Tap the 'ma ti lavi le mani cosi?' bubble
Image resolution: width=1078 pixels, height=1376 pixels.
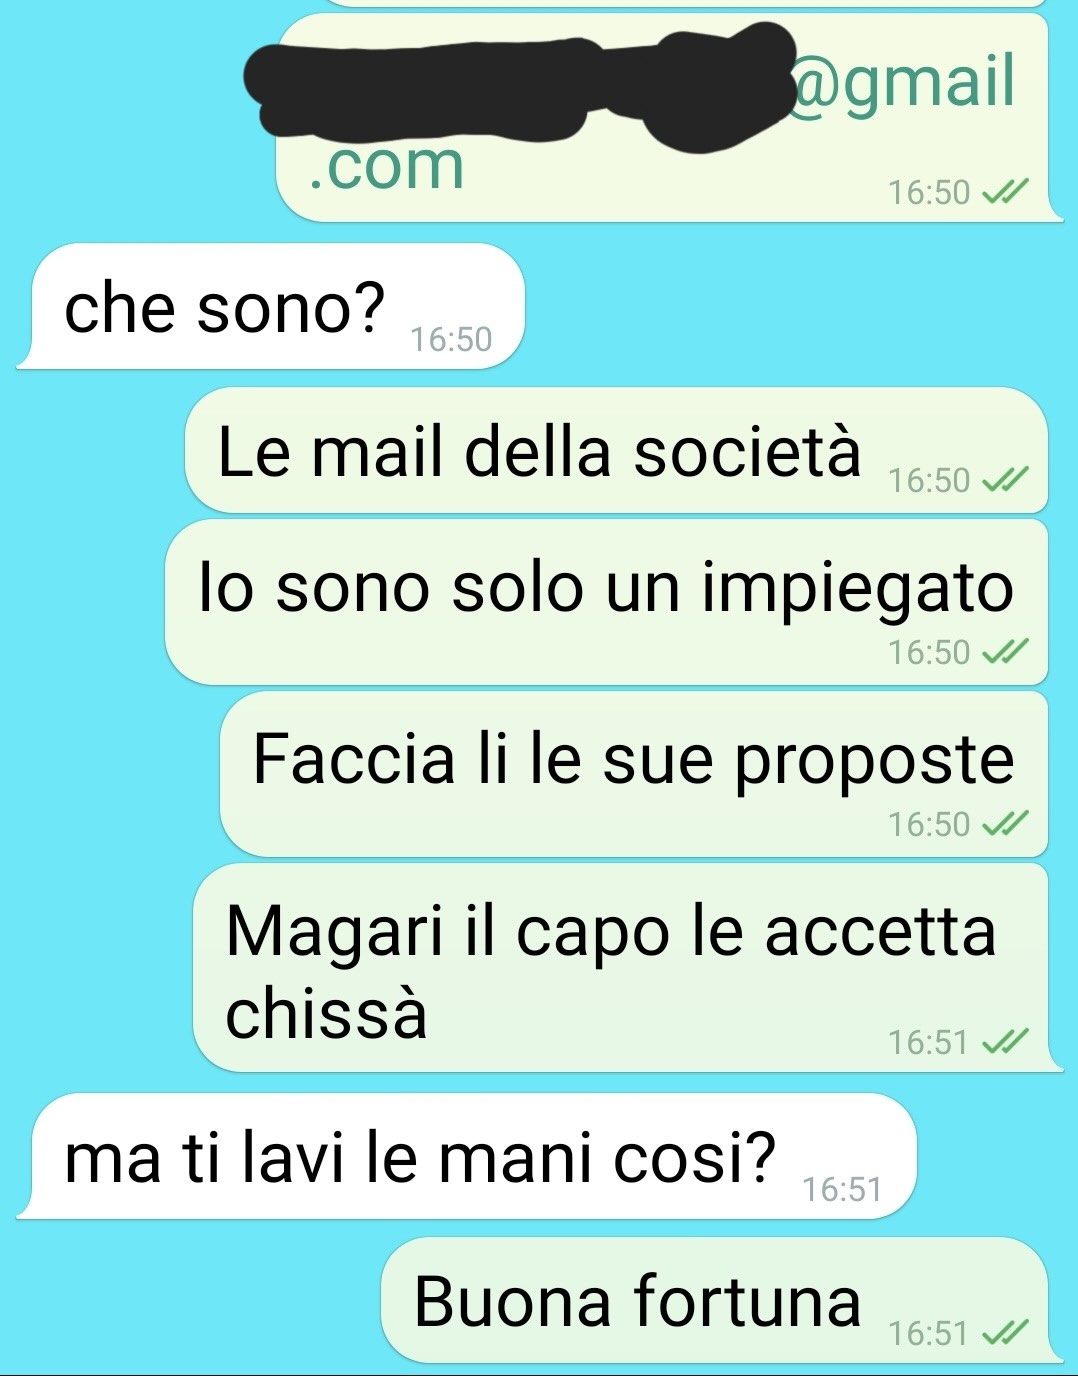tap(466, 1156)
